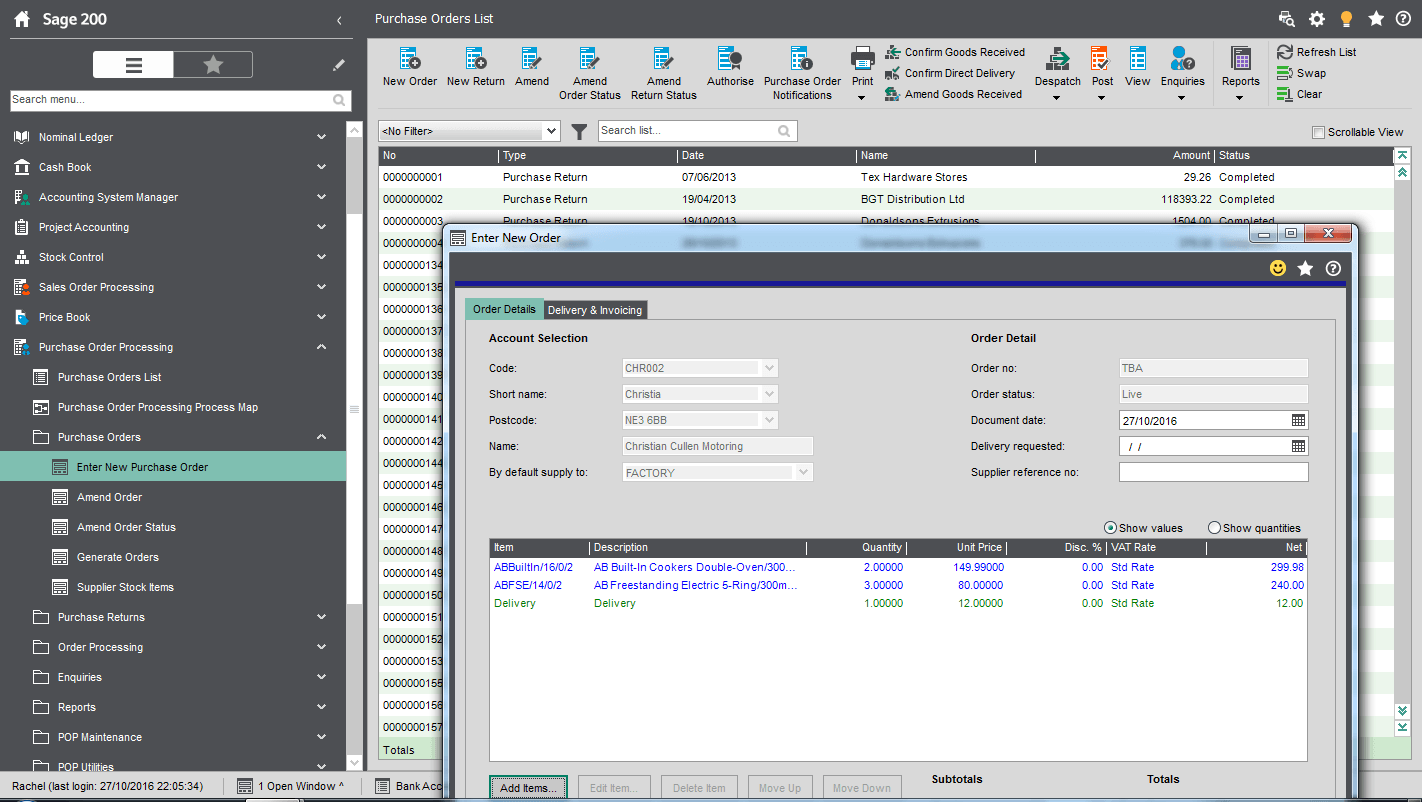
Task: Select the Show values radio button
Action: click(x=1110, y=528)
